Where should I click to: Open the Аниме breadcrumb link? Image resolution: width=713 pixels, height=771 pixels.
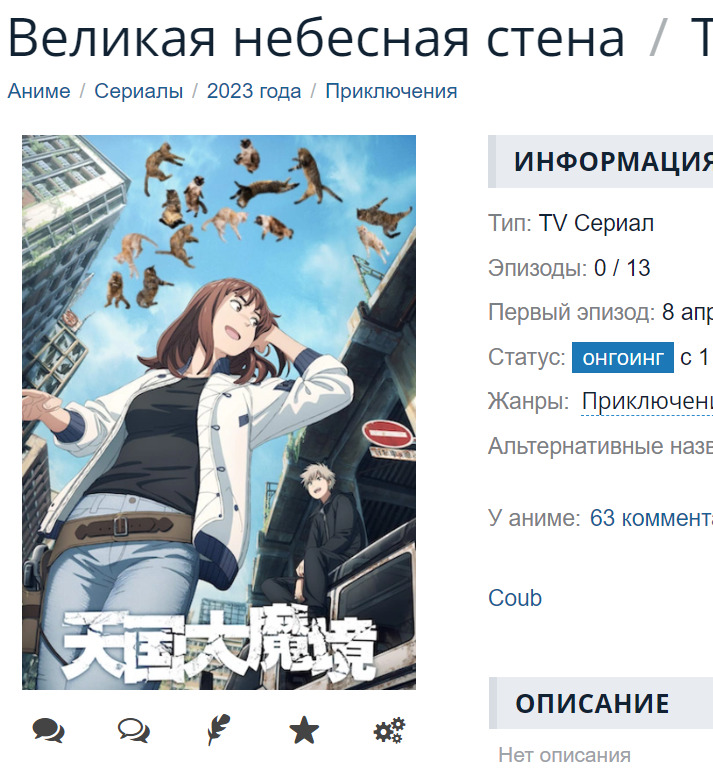point(39,91)
